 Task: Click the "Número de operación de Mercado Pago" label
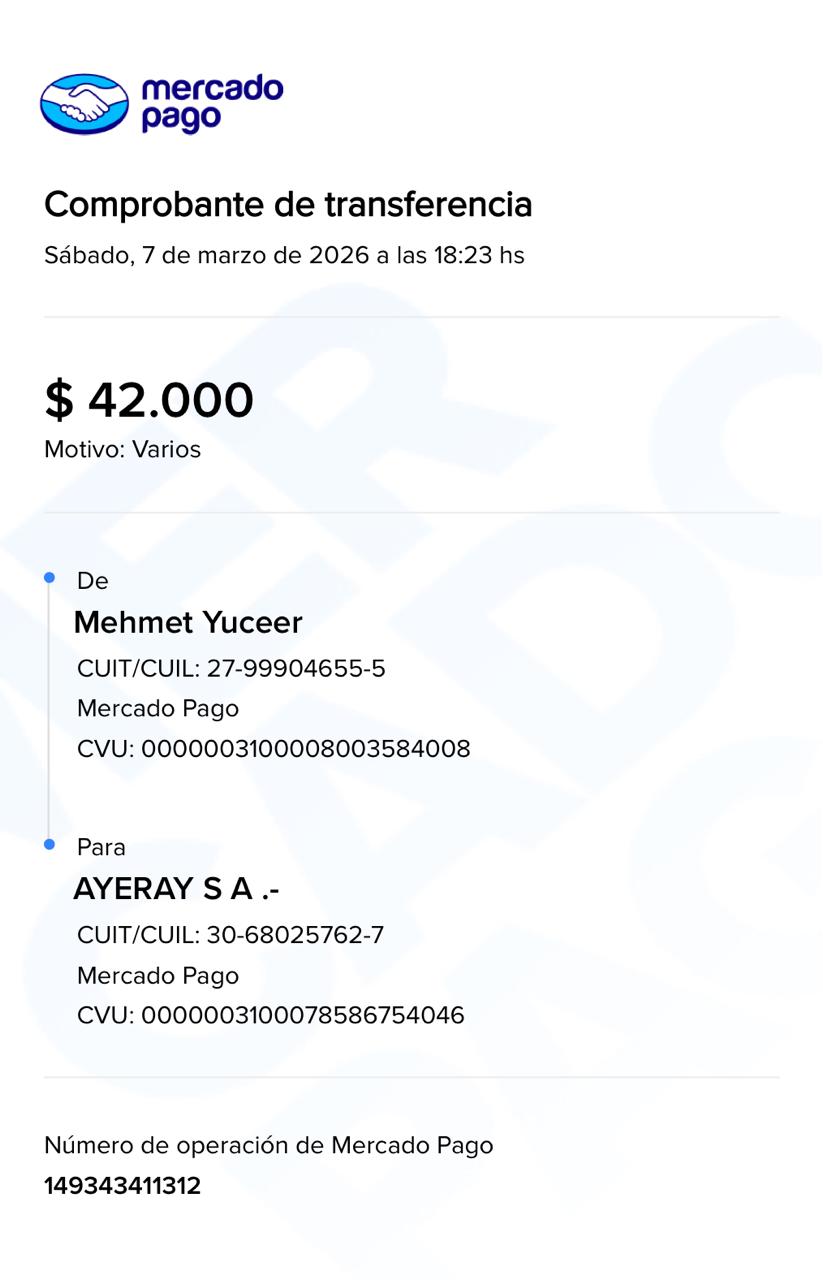268,1145
